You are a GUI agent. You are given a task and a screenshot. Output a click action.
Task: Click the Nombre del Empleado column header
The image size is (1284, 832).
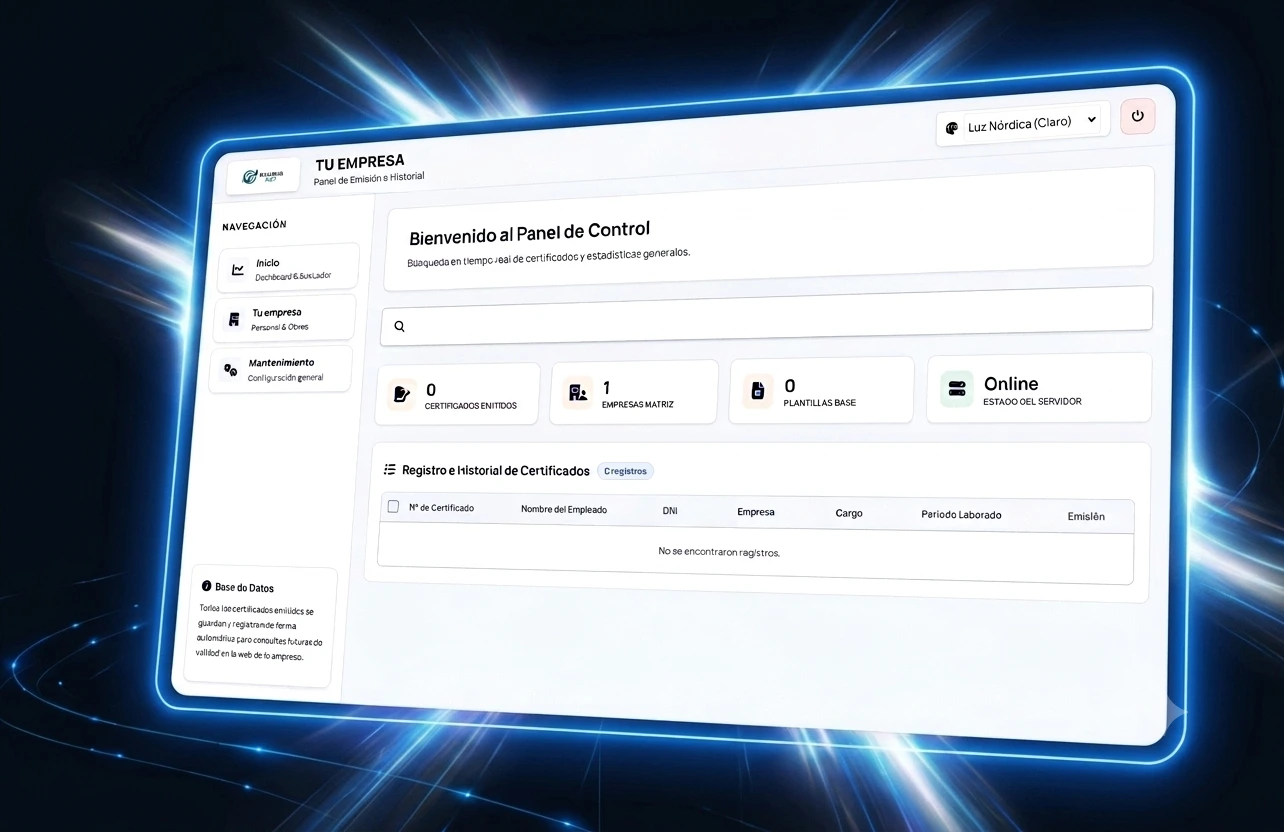(x=564, y=509)
